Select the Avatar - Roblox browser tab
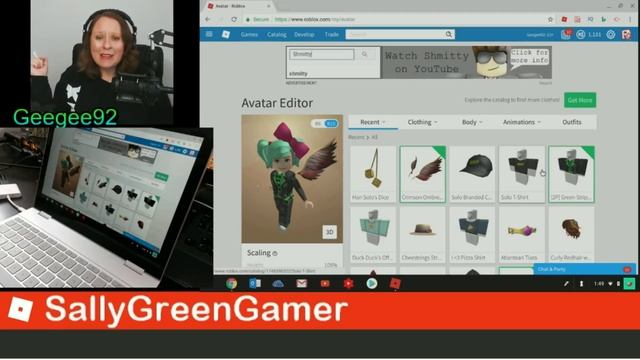The width and height of the screenshot is (640, 360). 239,6
